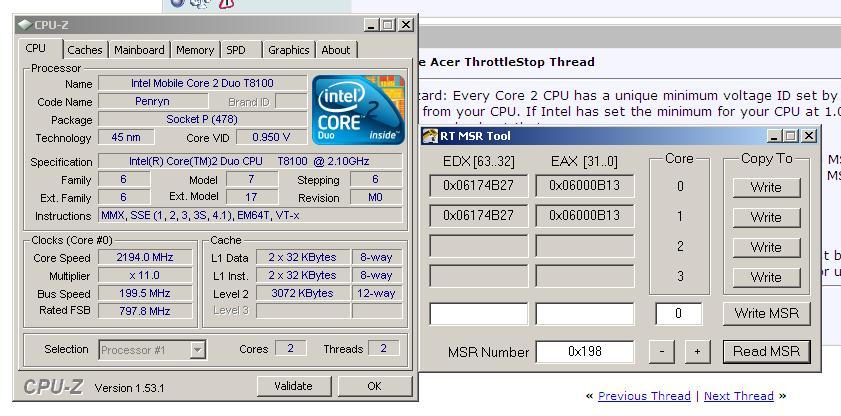Click Write button for Core 1
Viewport: 841px width, 416px height.
(x=766, y=217)
